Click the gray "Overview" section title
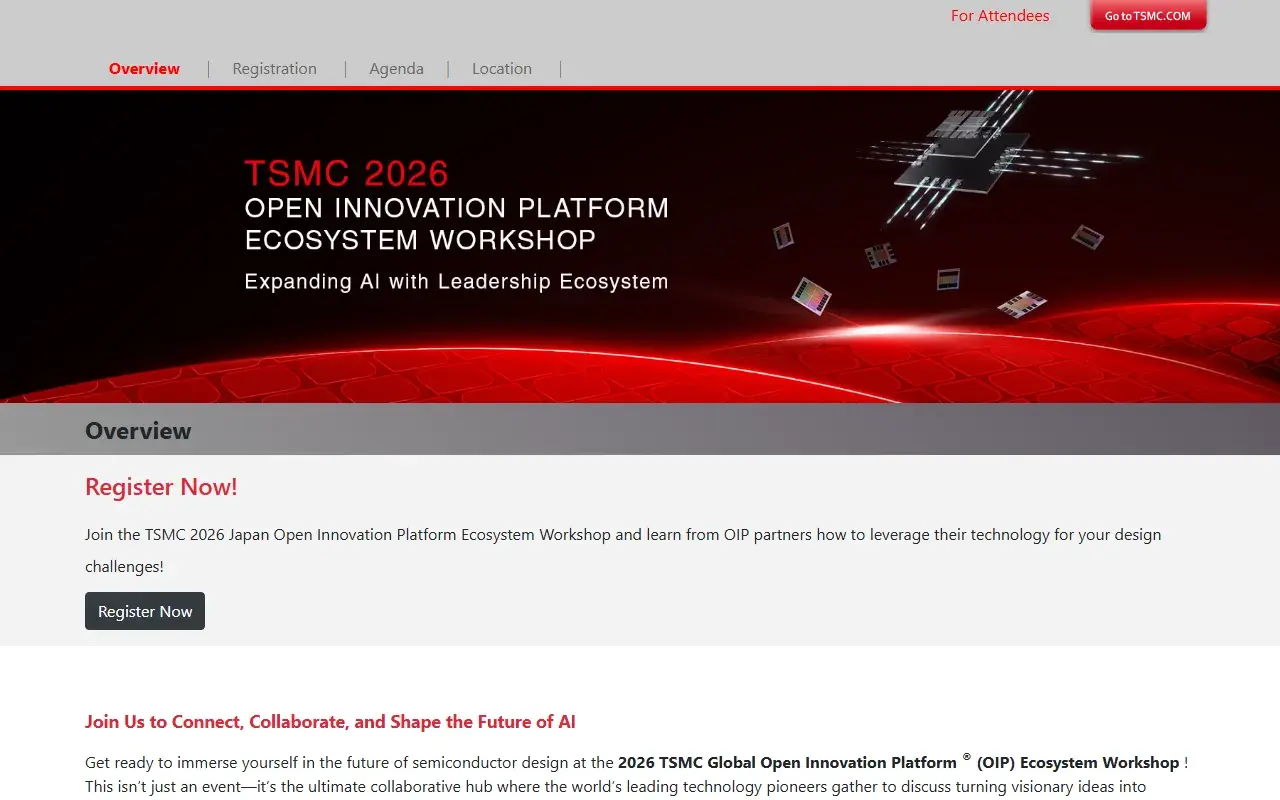1280x800 pixels. (138, 431)
